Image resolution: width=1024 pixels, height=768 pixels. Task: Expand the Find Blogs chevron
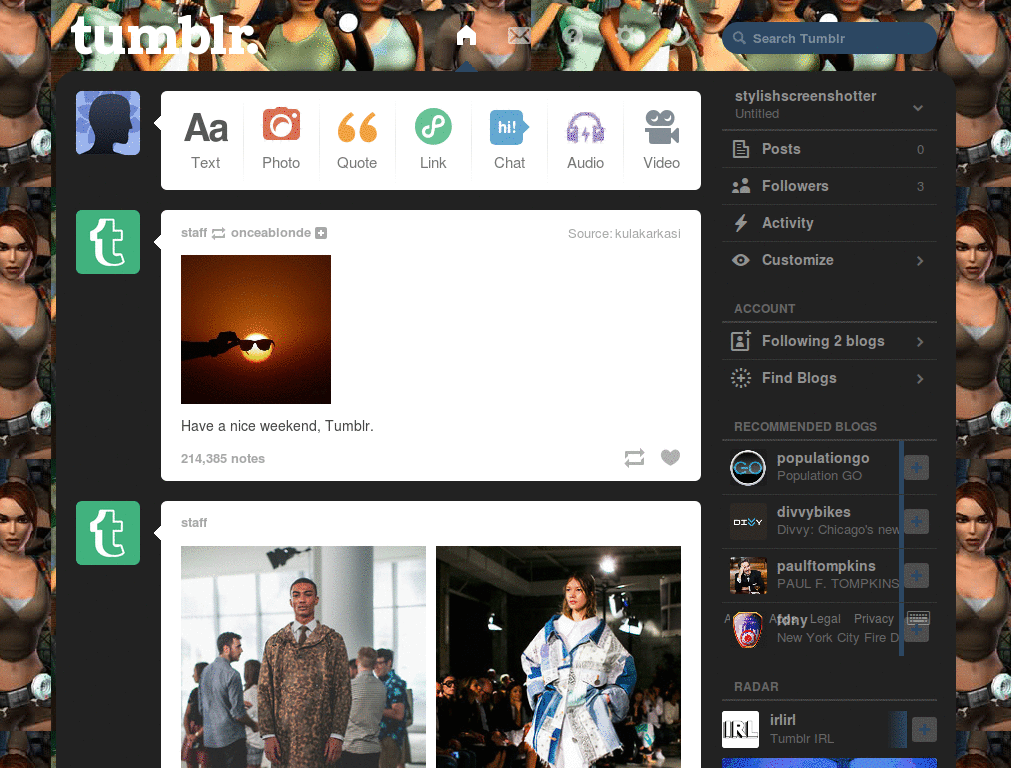(920, 379)
